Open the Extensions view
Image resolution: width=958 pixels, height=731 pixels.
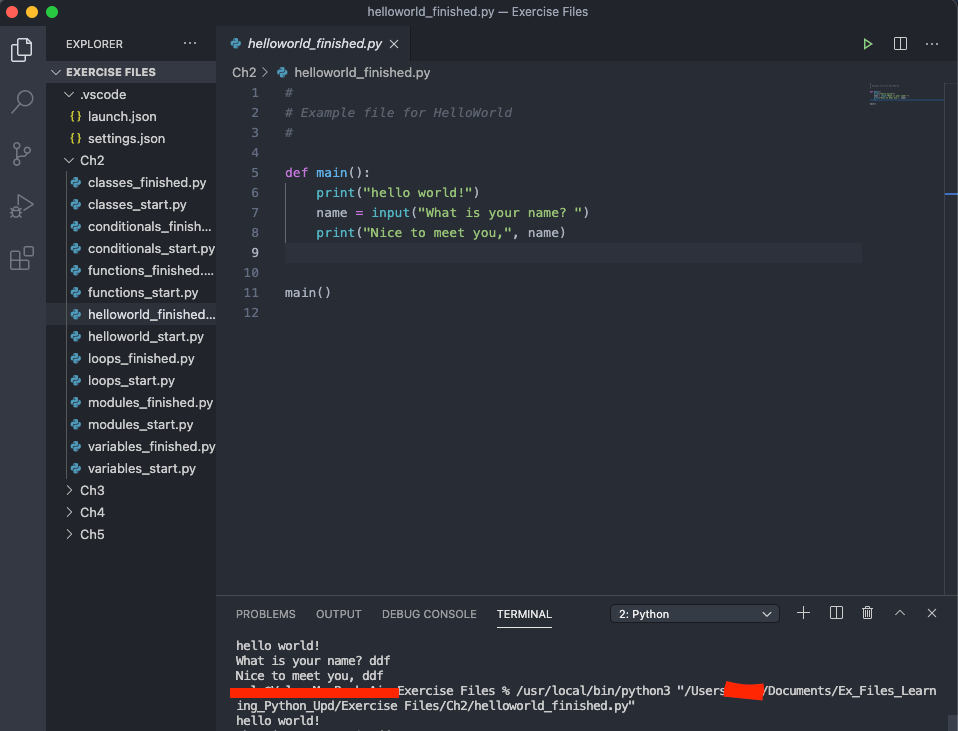(x=22, y=260)
